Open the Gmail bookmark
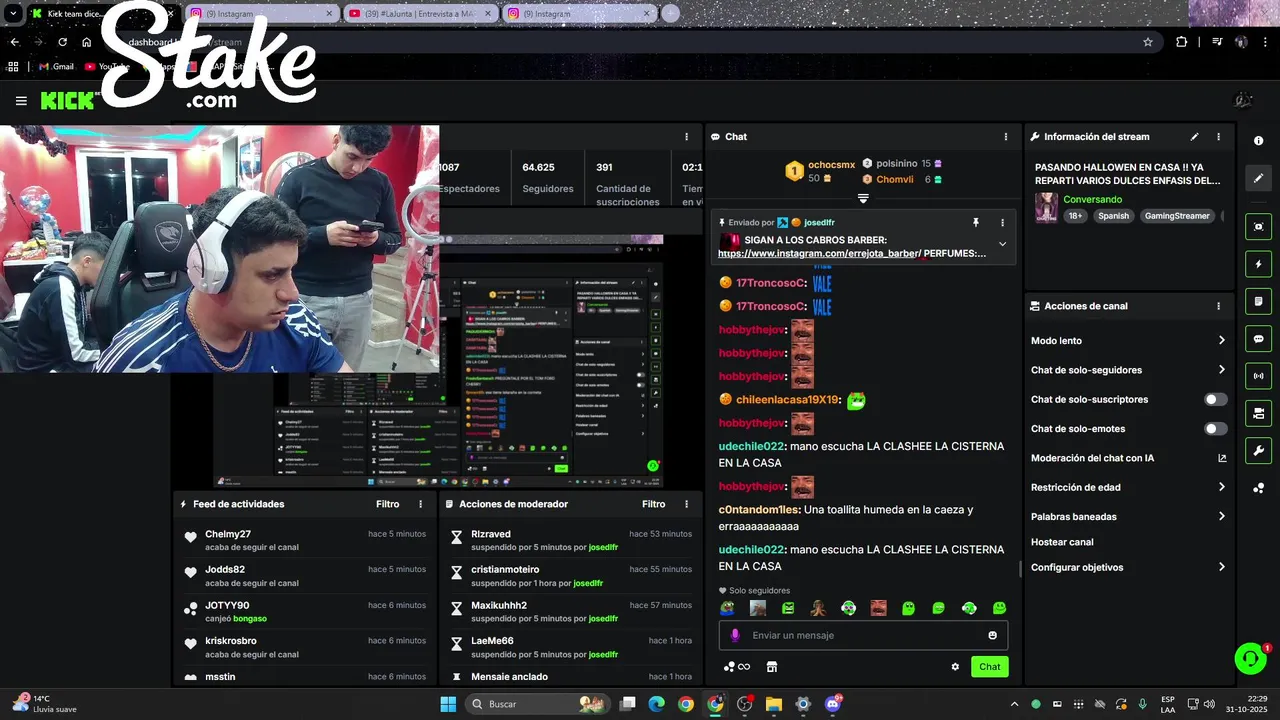The height and width of the screenshot is (720, 1280). (56, 67)
